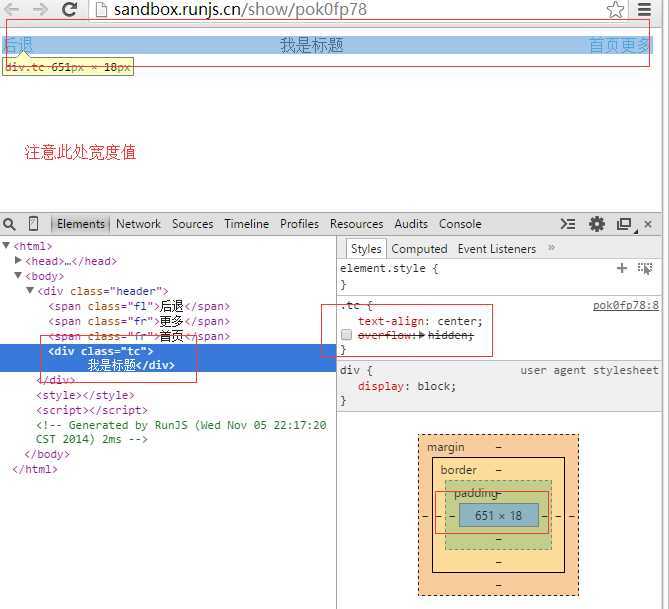Open DevTools settings gear
The width and height of the screenshot is (669, 609).
coord(596,224)
